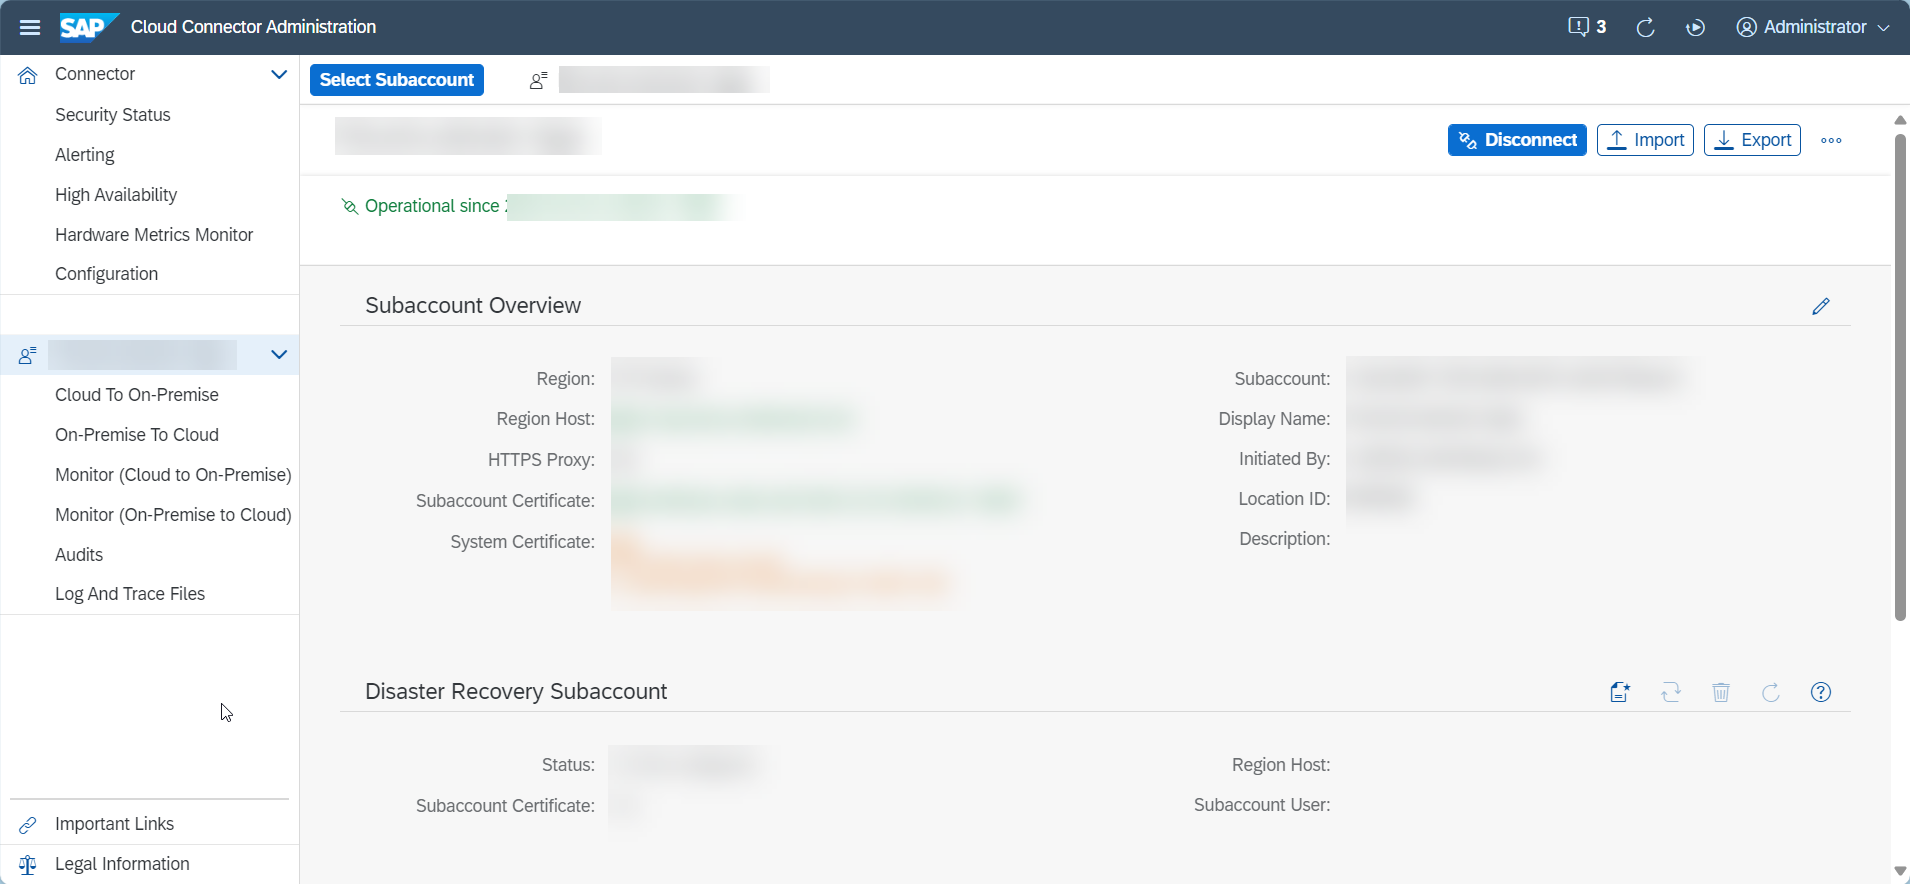Click the Operational since status icon

[x=349, y=206]
